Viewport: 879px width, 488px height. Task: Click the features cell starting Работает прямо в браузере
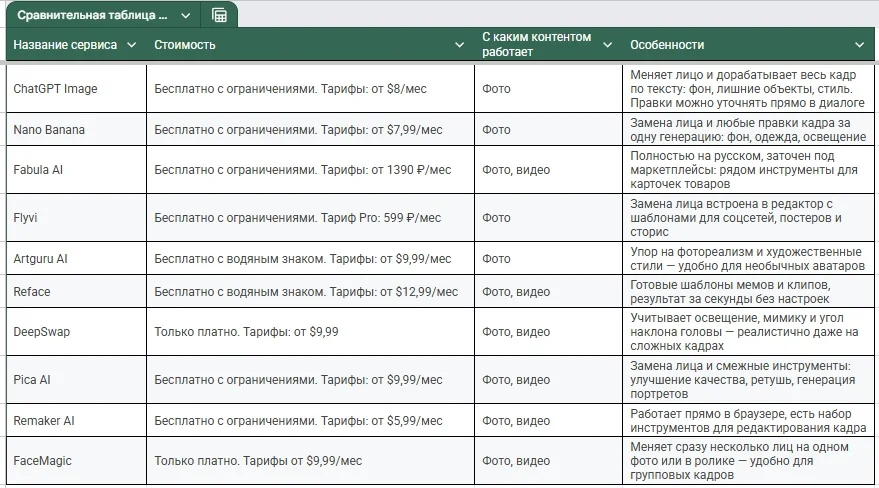point(748,421)
